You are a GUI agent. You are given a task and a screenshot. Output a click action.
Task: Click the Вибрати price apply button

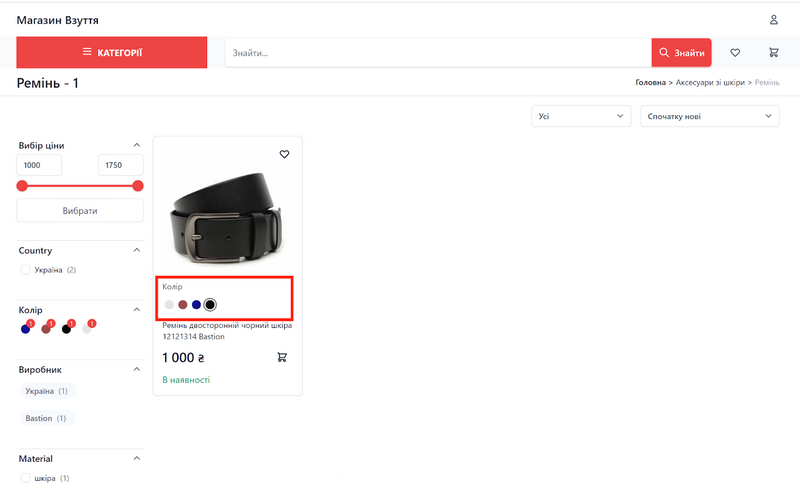point(80,210)
